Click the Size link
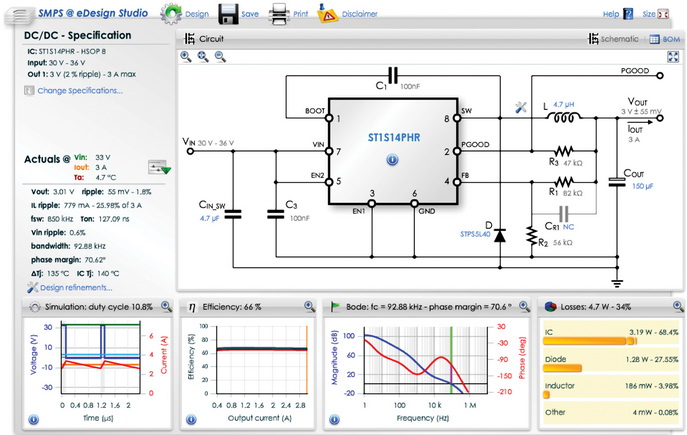The height and width of the screenshot is (435, 687). point(649,14)
